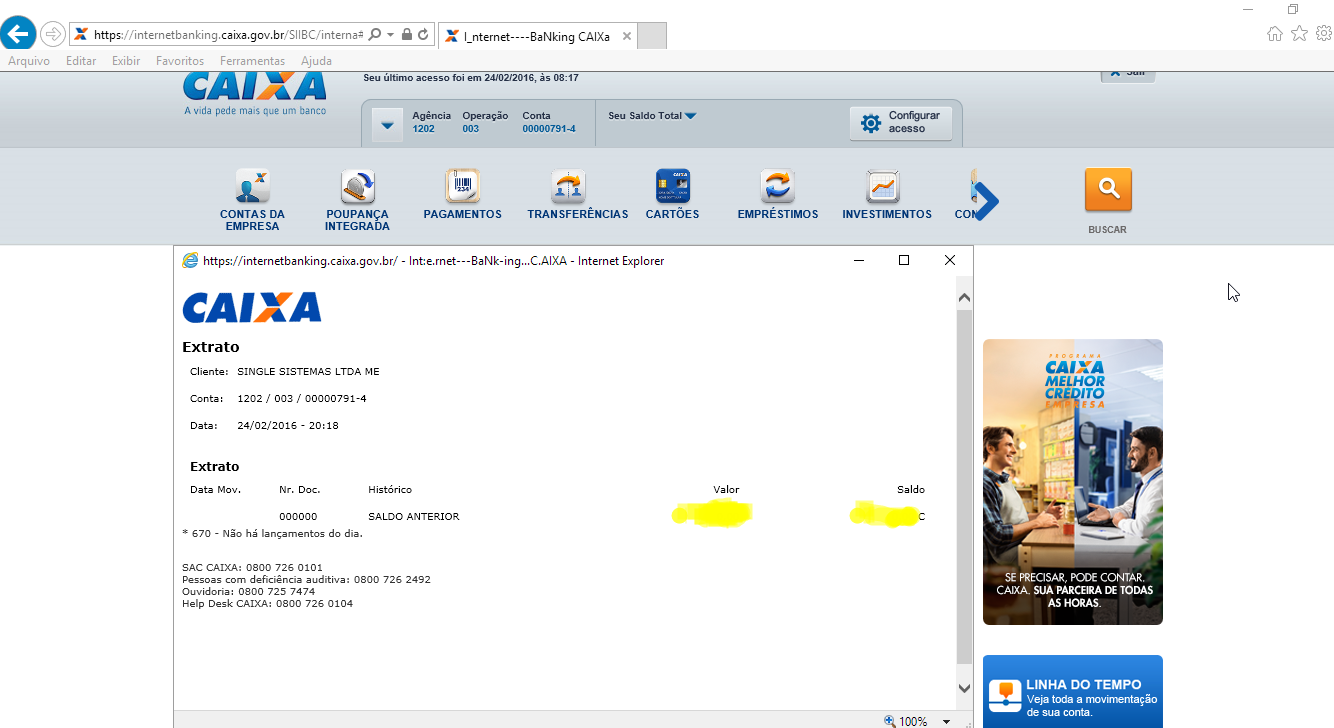Screen dimensions: 1334x728
Task: Click the Contas da Empresa label
Action: coord(252,220)
